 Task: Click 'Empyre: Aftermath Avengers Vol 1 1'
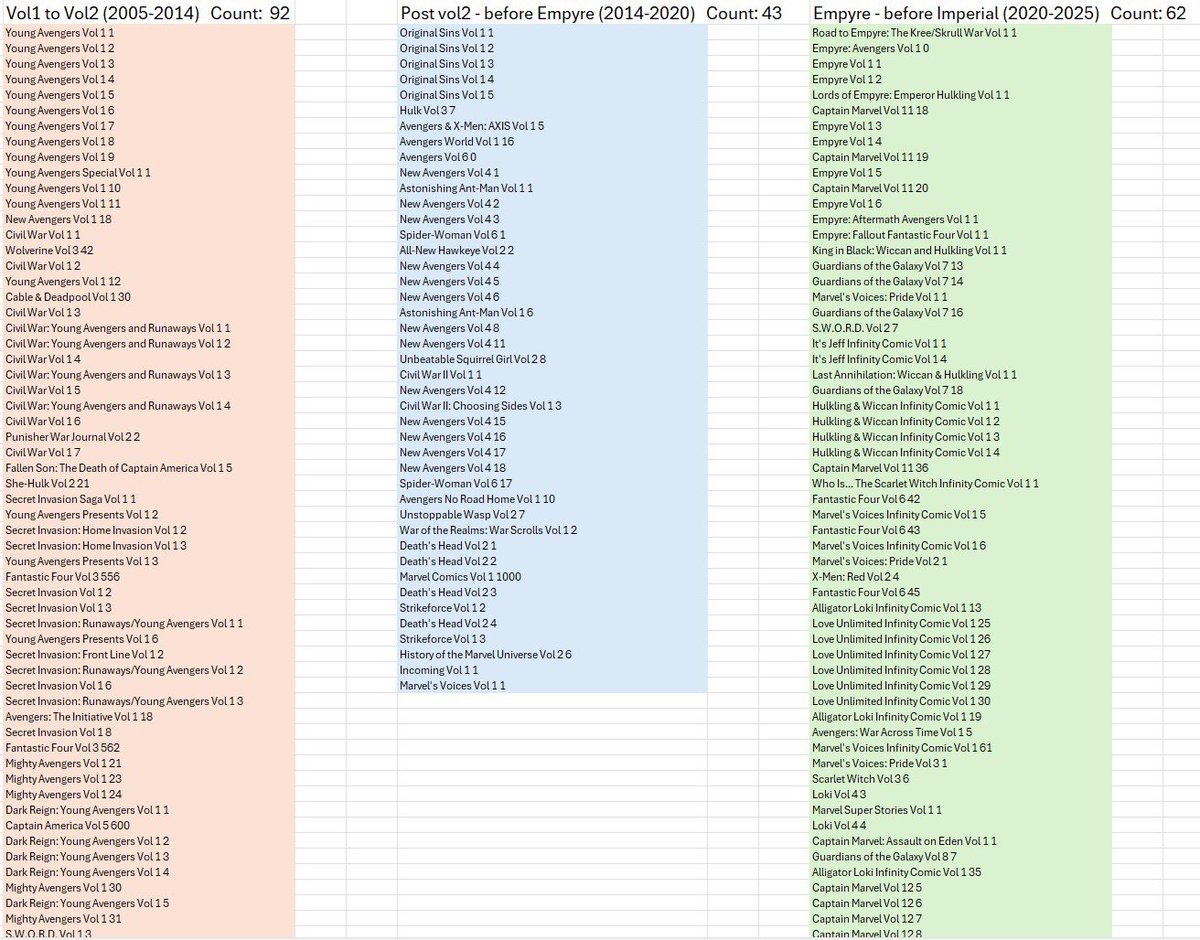(895, 219)
